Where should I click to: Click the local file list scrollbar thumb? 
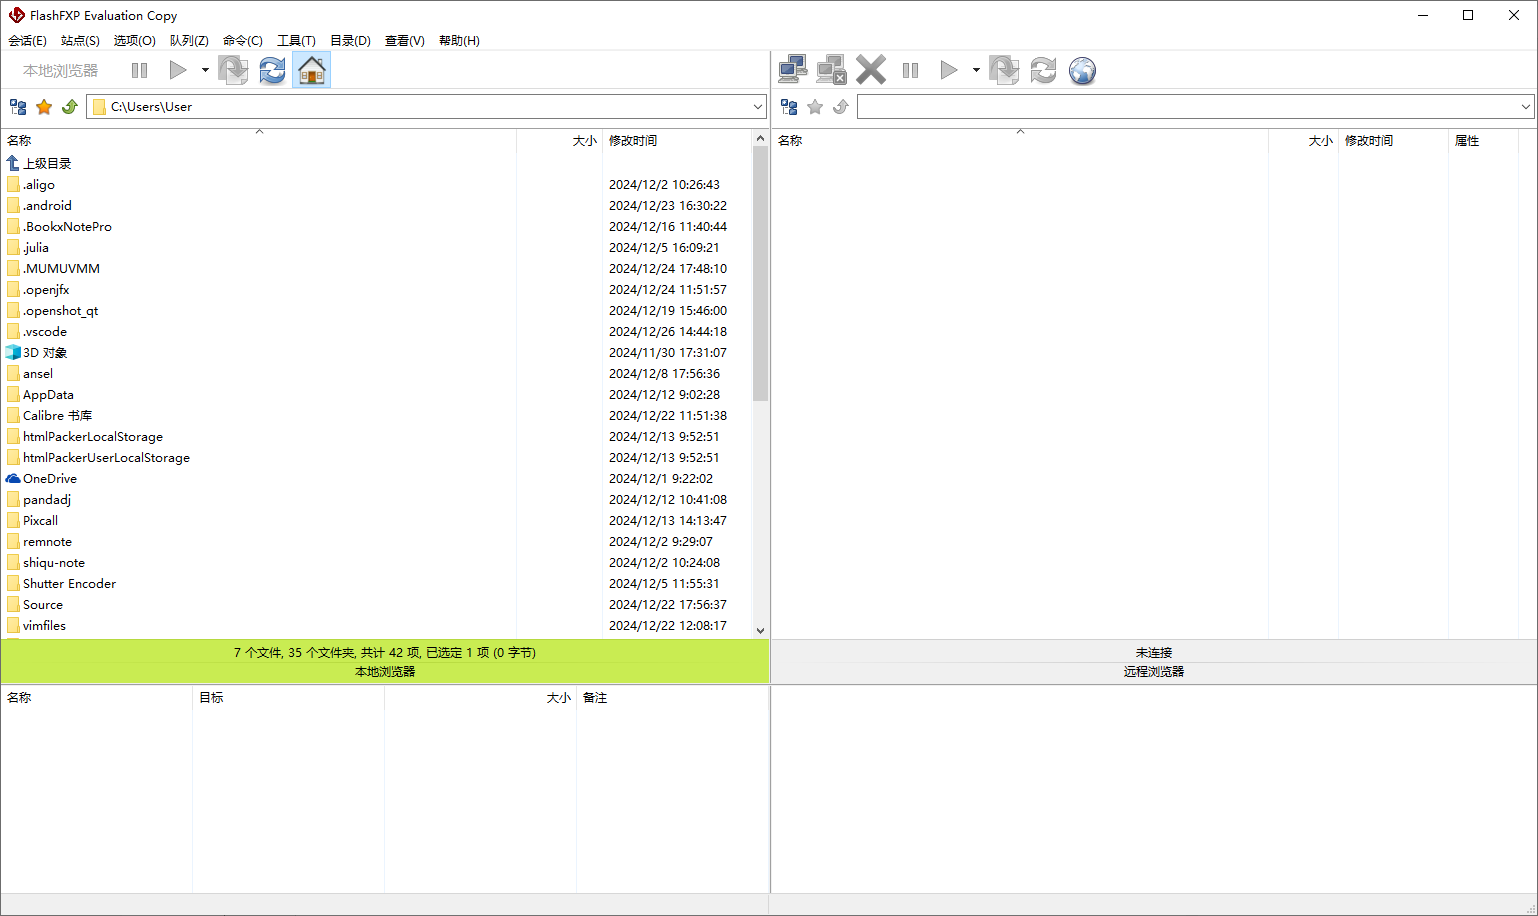760,274
